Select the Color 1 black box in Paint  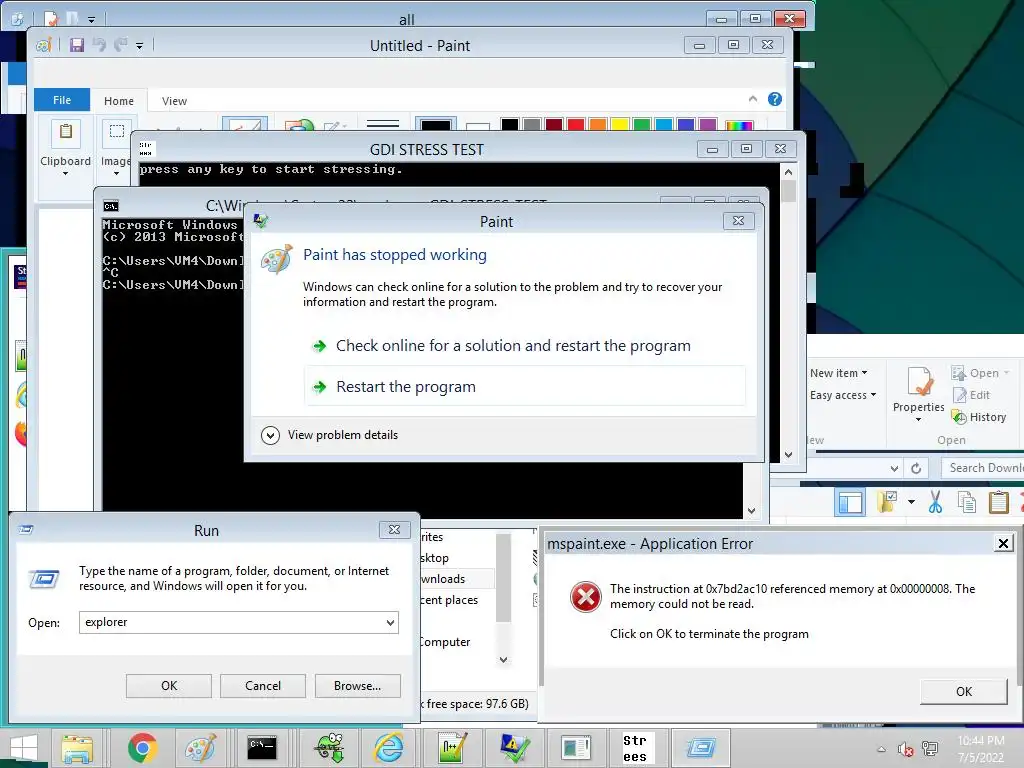click(x=436, y=124)
